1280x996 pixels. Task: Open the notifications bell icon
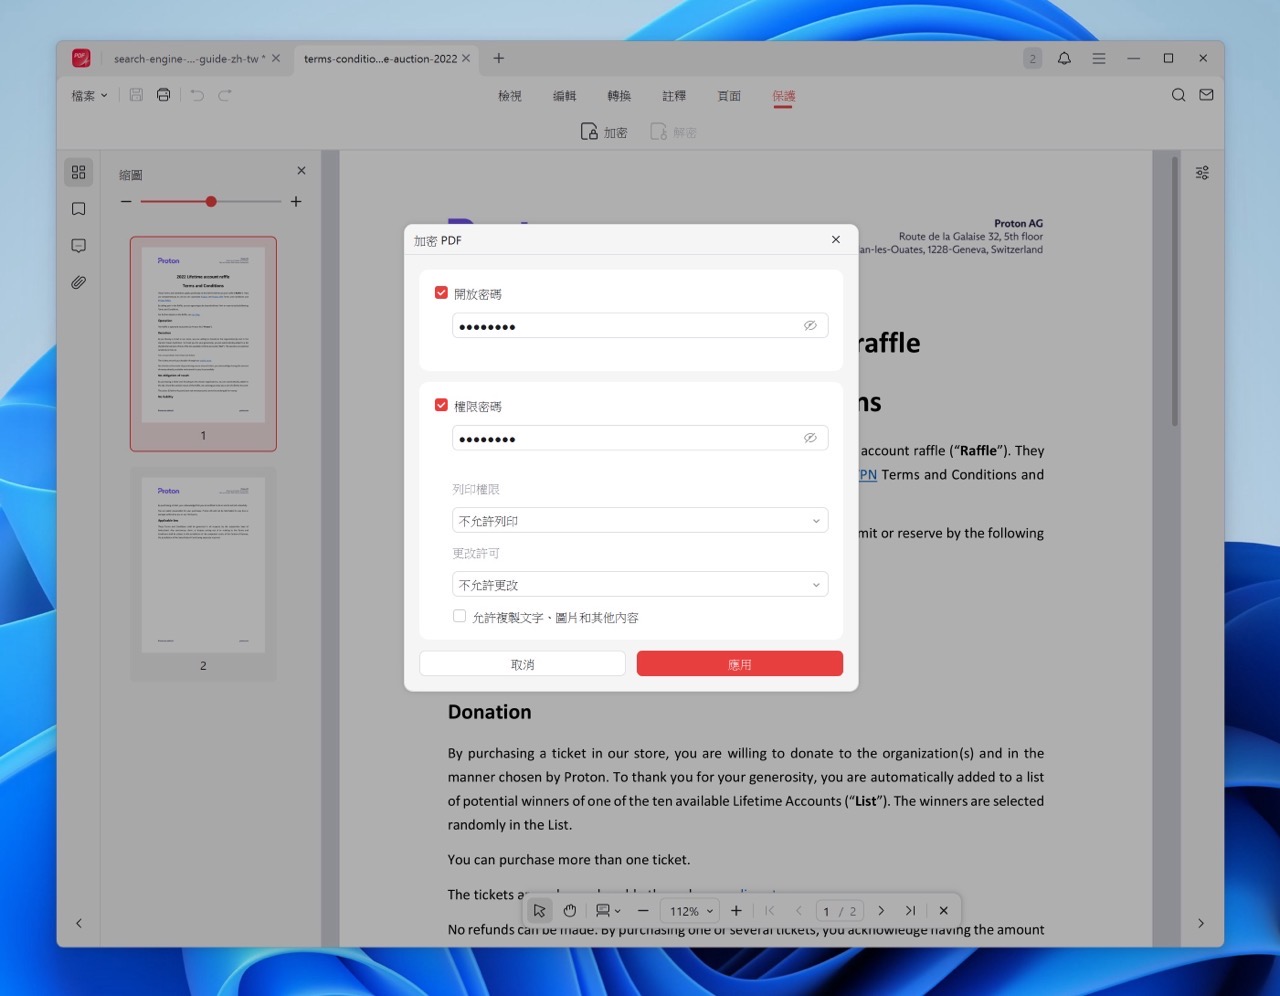[1064, 59]
